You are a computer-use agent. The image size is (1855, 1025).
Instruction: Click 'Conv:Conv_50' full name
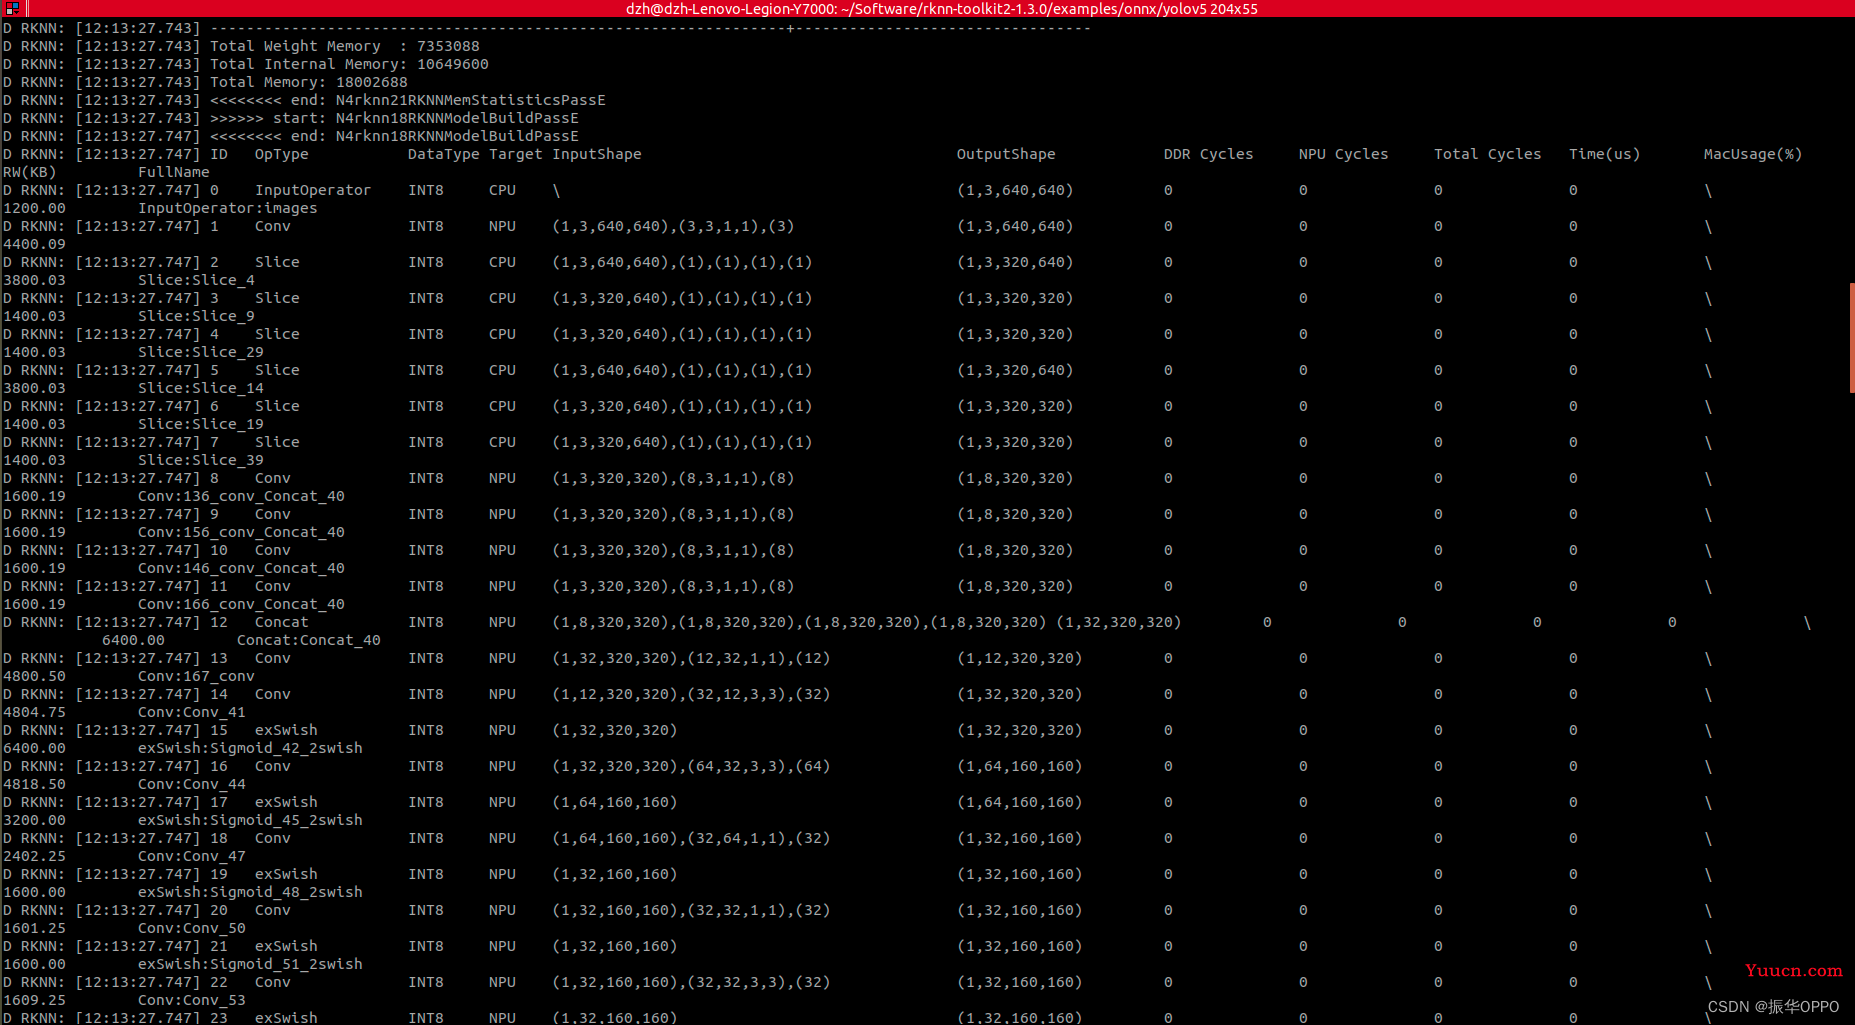(192, 928)
